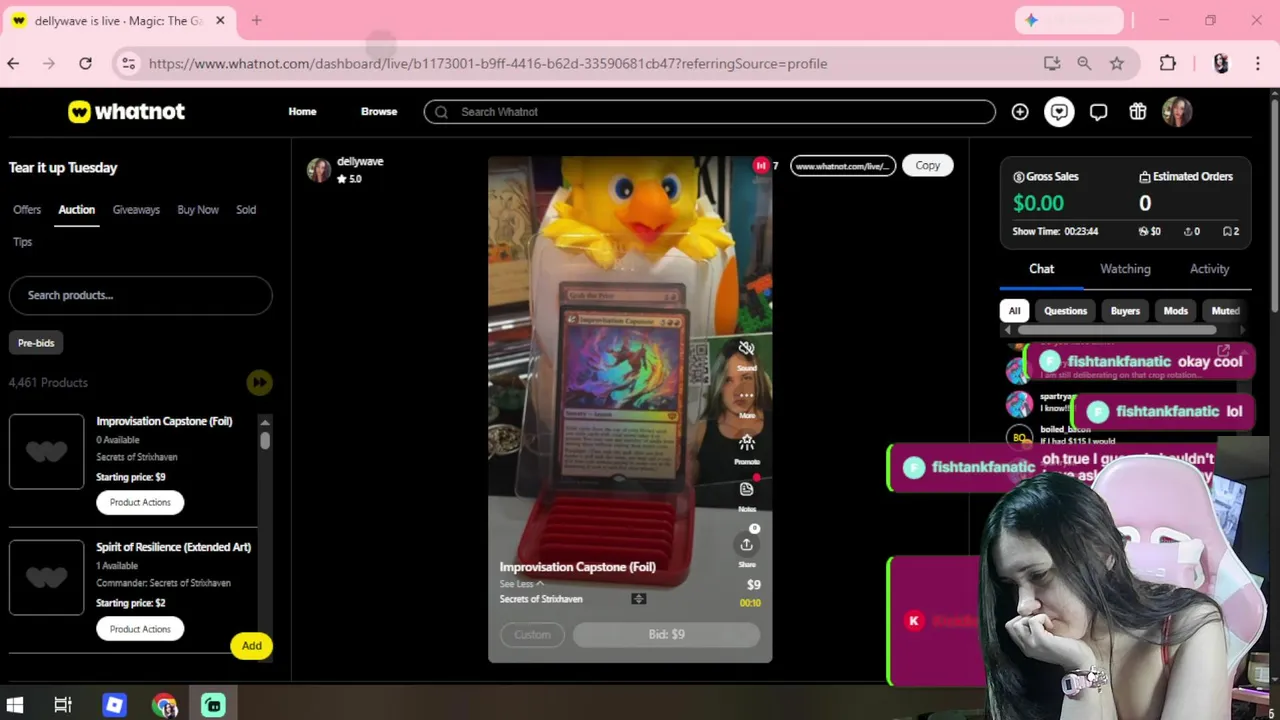Switch to the Giveaways tab
The image size is (1280, 720).
136,210
